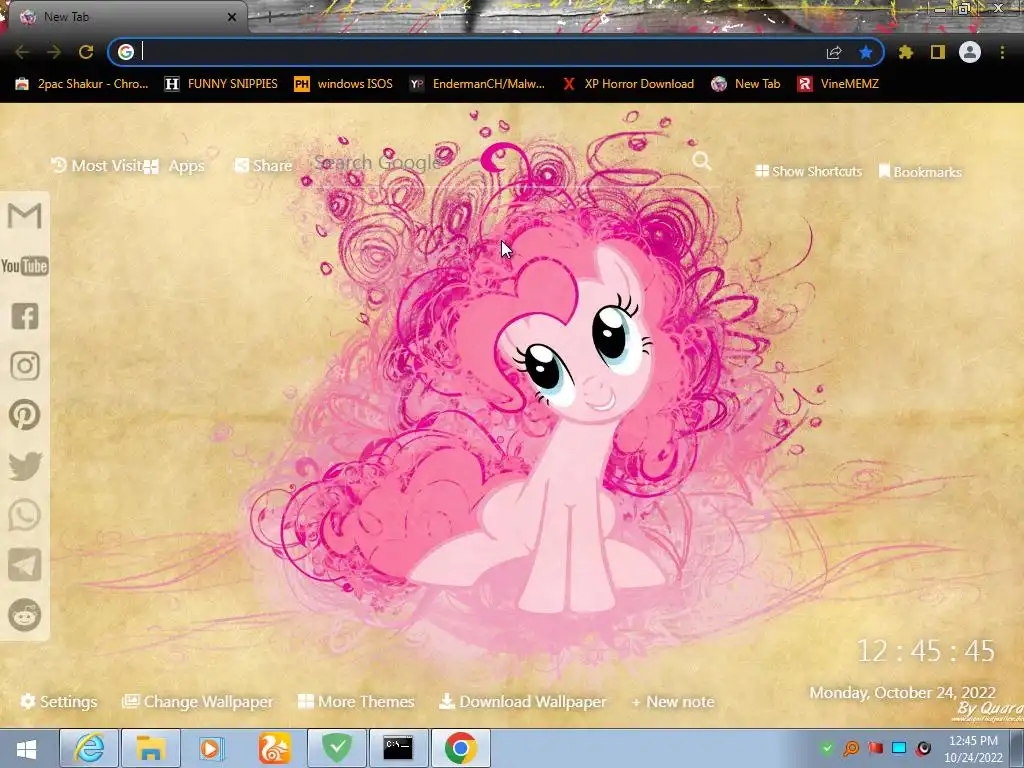This screenshot has height=768, width=1024.
Task: Open Settings at bottom left
Action: (59, 702)
